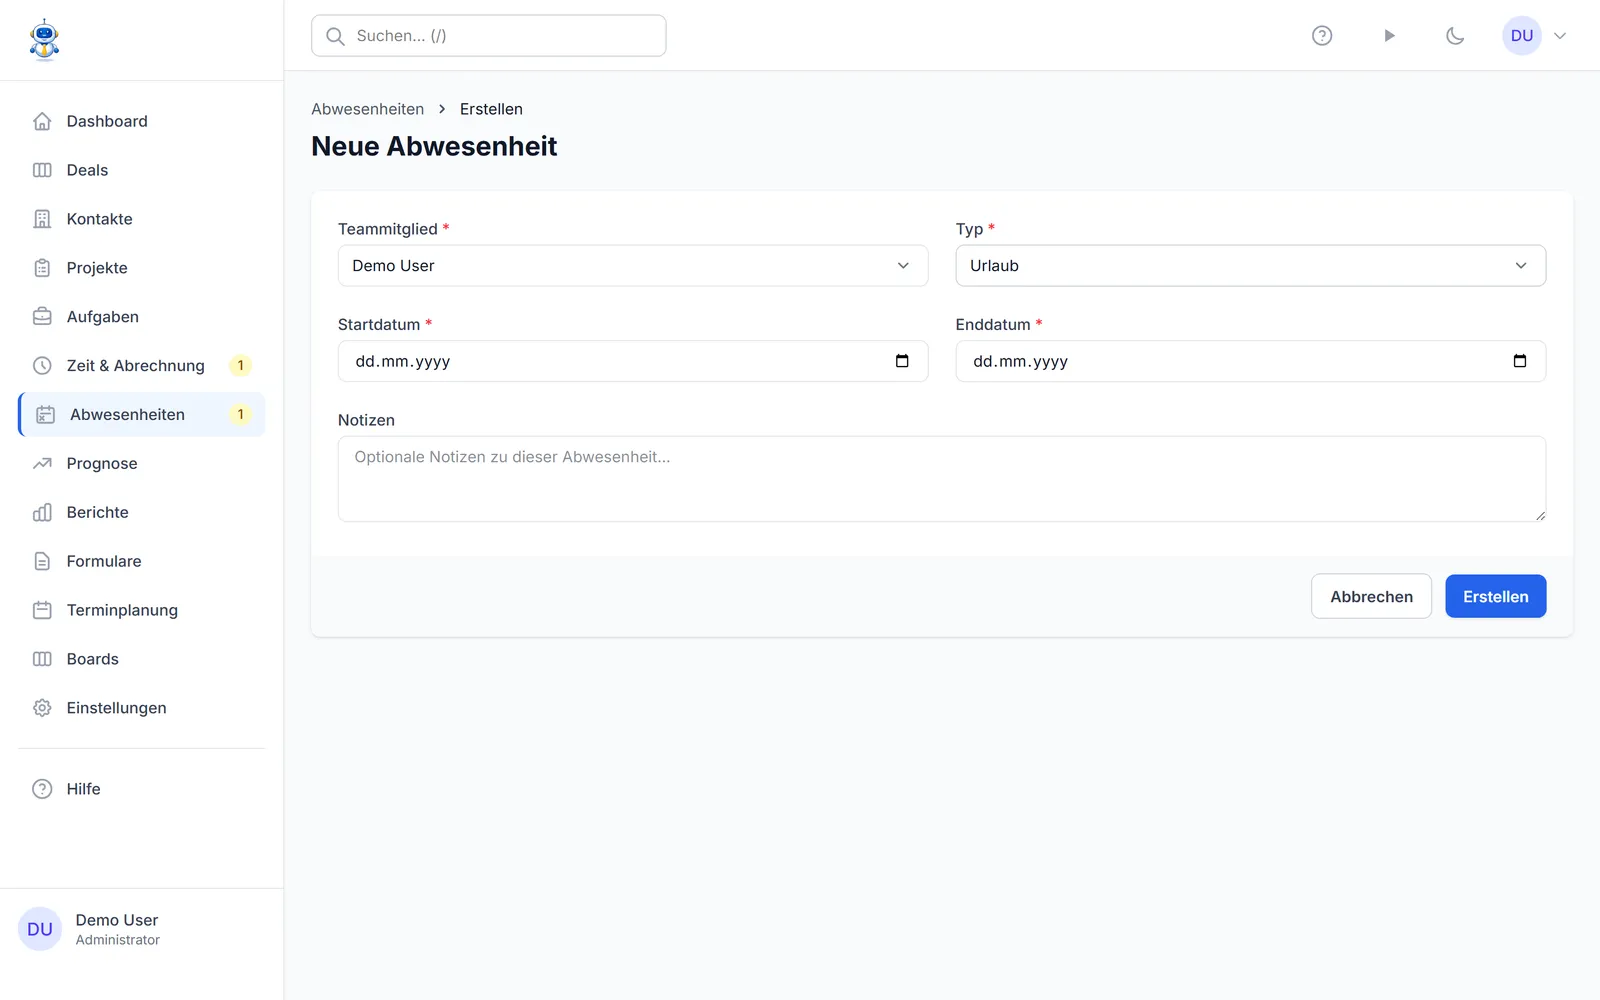Click the Terminplanung calendar icon
Viewport: 1600px width, 1000px height.
coord(42,610)
